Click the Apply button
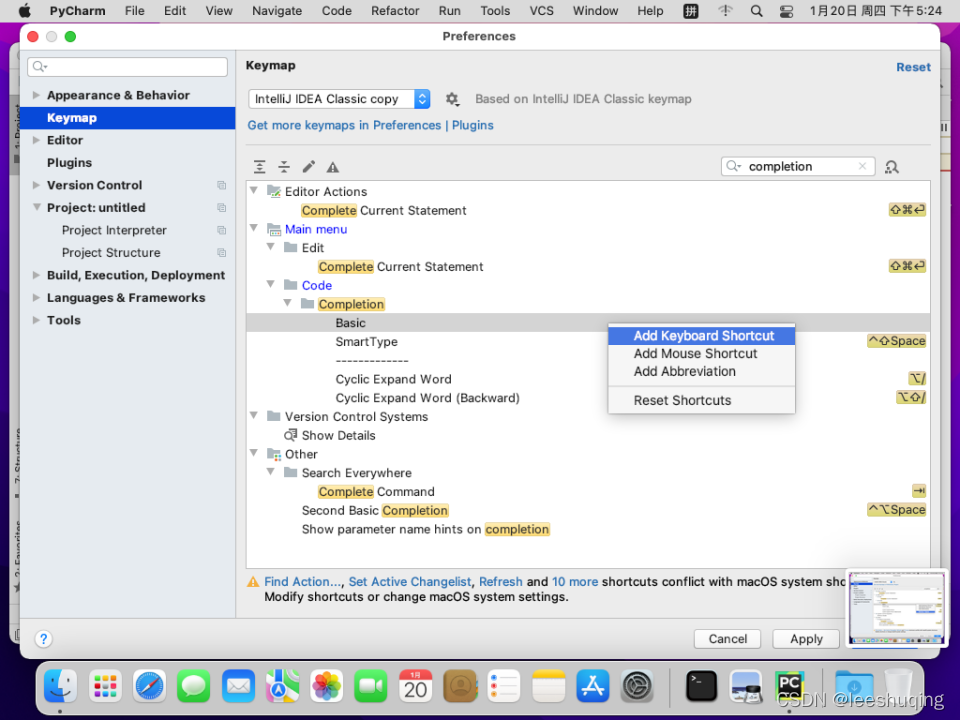The height and width of the screenshot is (720, 960). tap(806, 639)
